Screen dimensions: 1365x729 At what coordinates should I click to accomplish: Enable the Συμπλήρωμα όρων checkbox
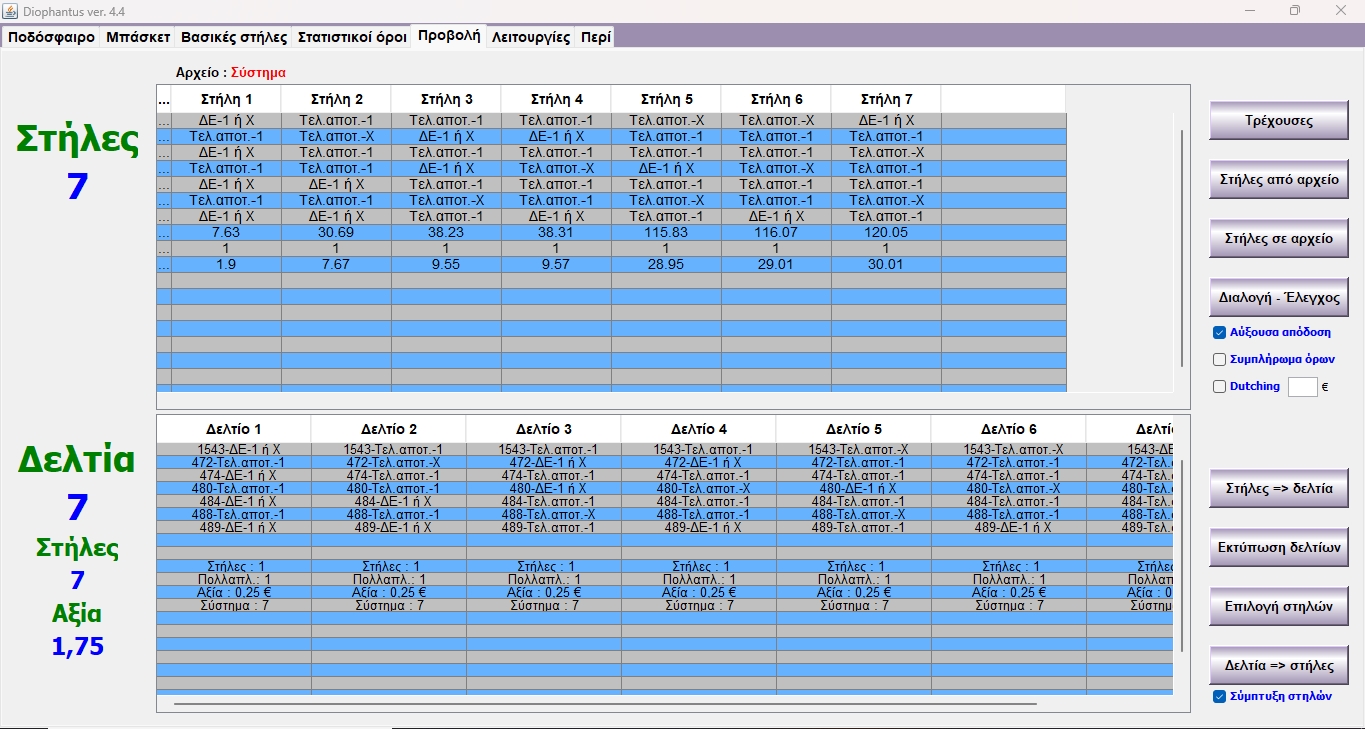(1219, 359)
